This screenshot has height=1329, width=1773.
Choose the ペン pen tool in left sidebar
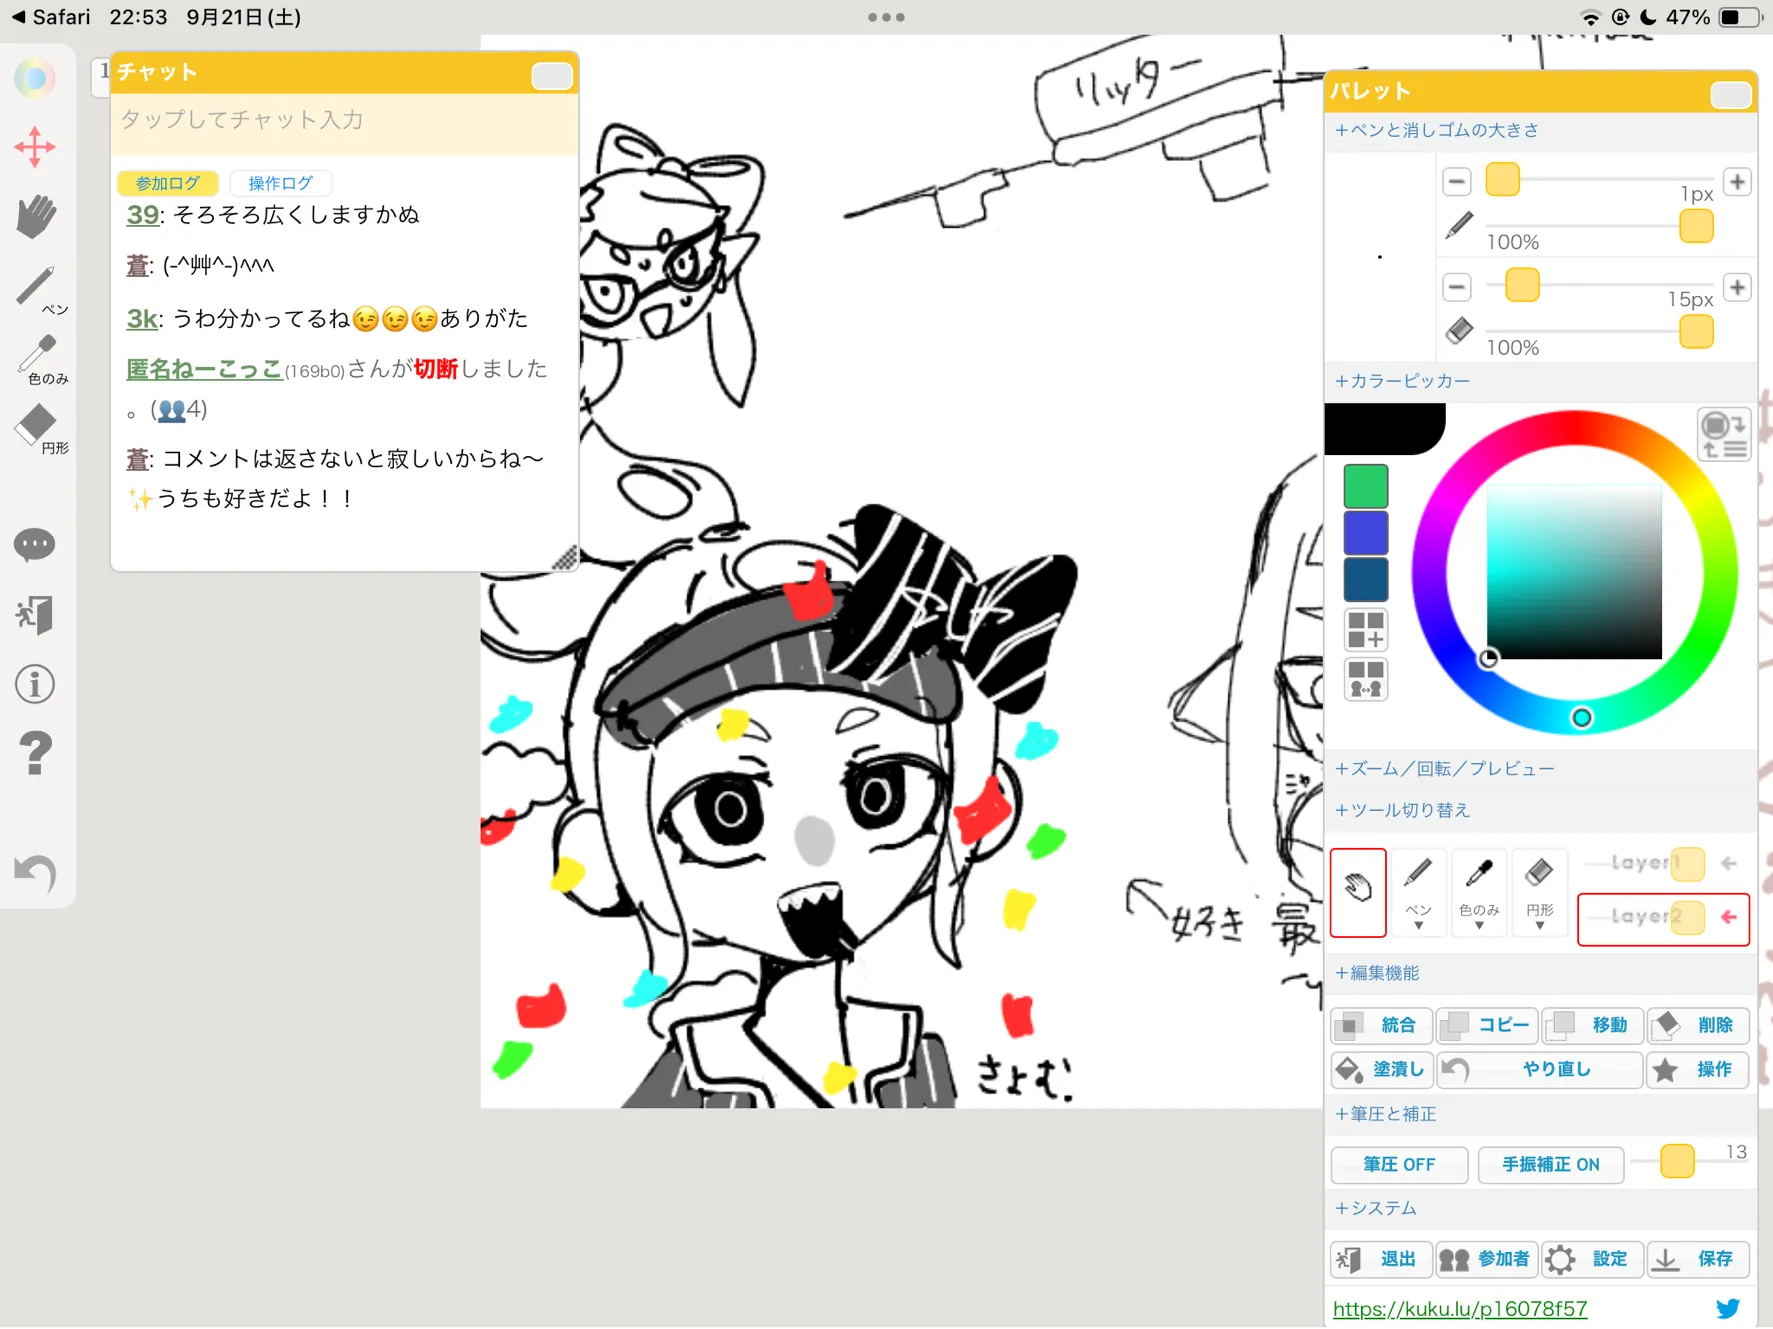tap(40, 290)
